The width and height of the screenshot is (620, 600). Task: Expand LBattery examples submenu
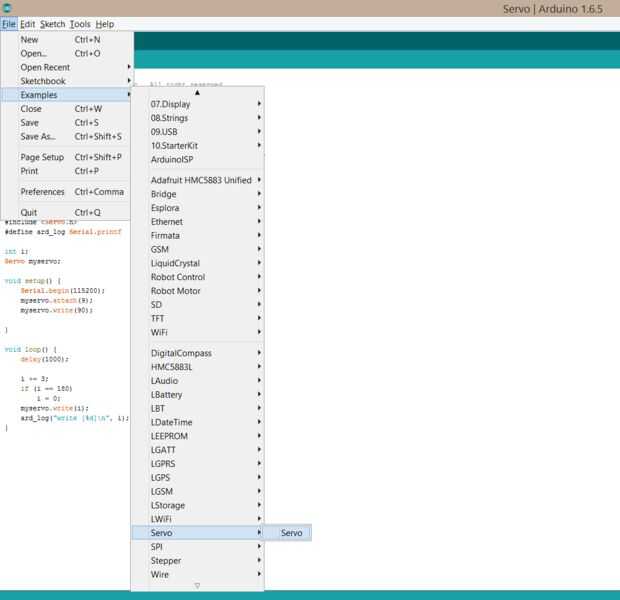198,395
